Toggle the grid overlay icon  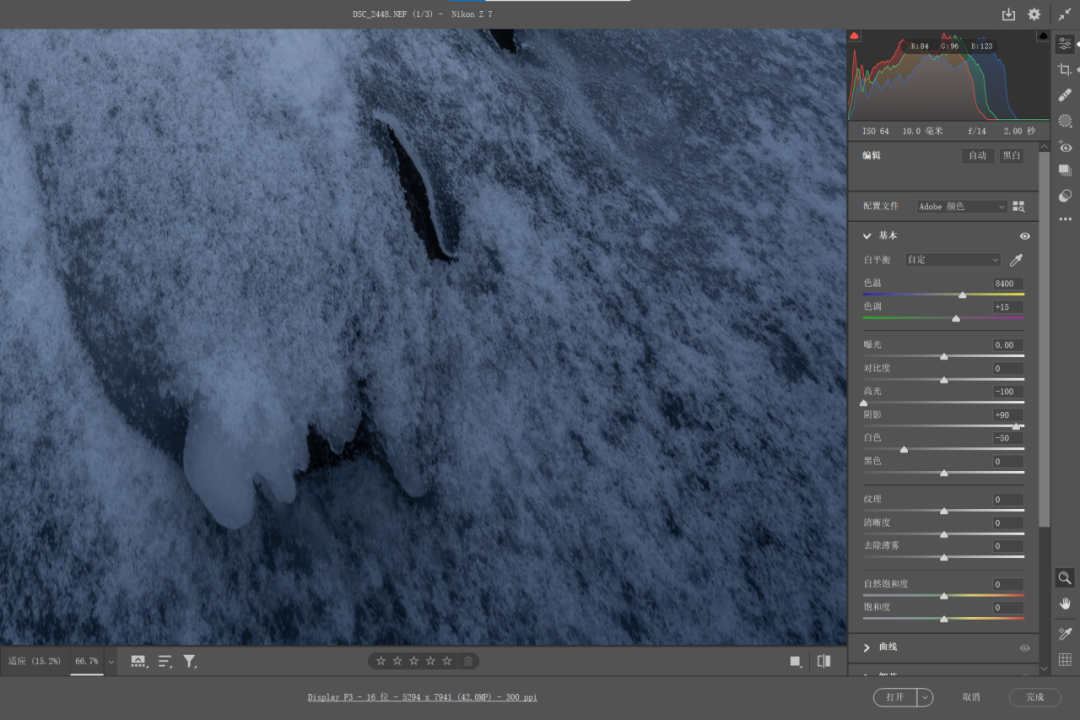[1065, 659]
